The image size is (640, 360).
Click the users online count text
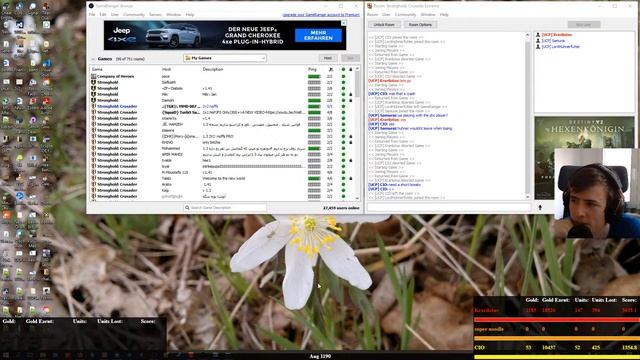tap(341, 208)
